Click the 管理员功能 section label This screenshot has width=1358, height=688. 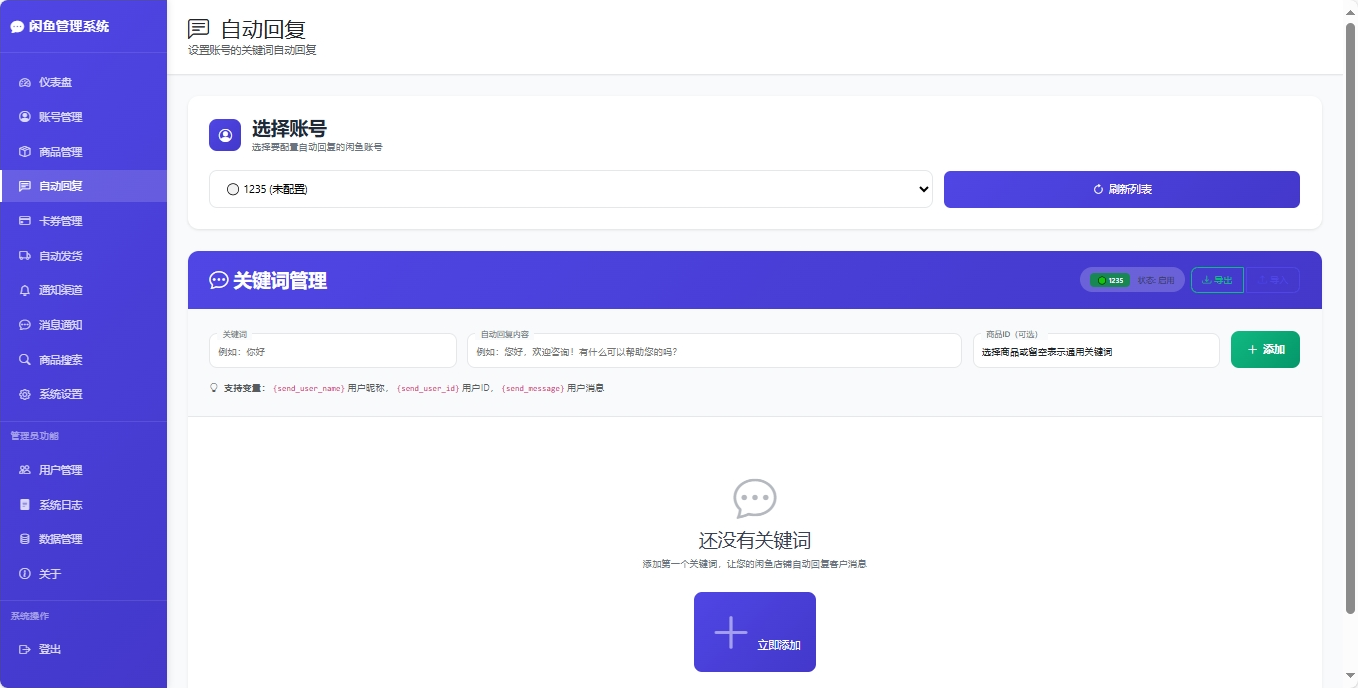(35, 436)
